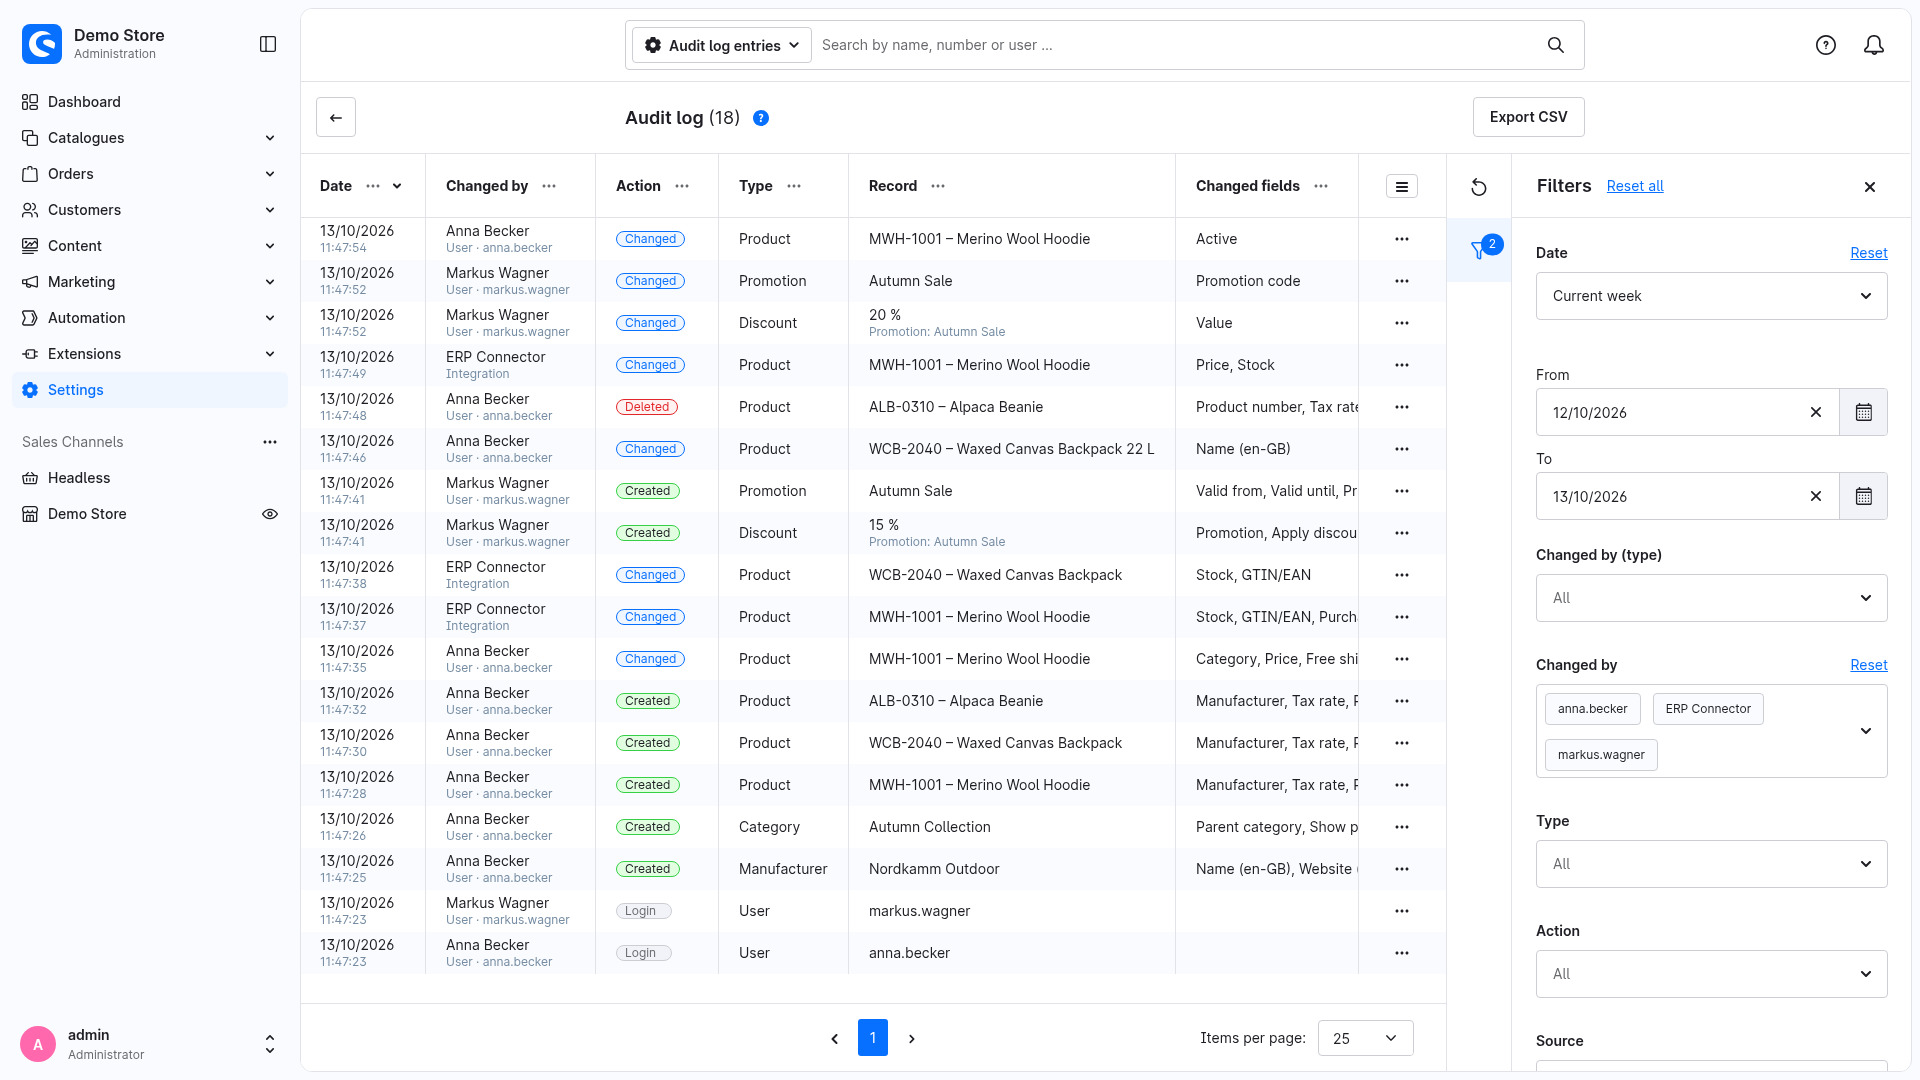
Task: Clear the To date 13/10/2026
Action: pos(1816,496)
